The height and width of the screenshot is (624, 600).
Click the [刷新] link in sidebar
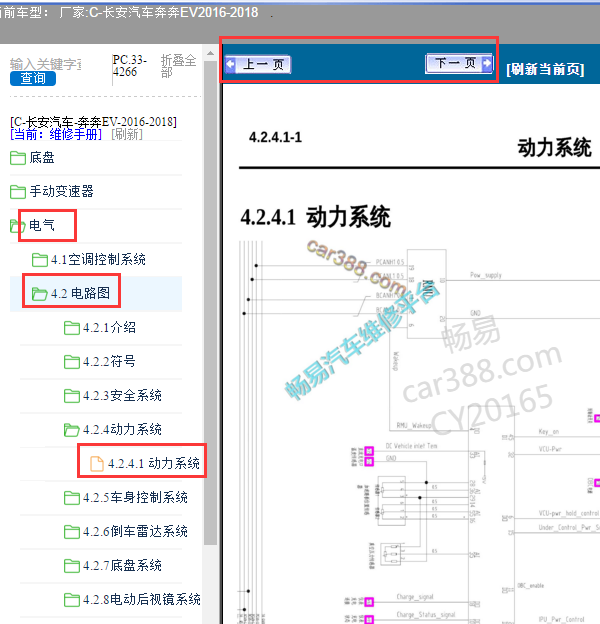127,134
